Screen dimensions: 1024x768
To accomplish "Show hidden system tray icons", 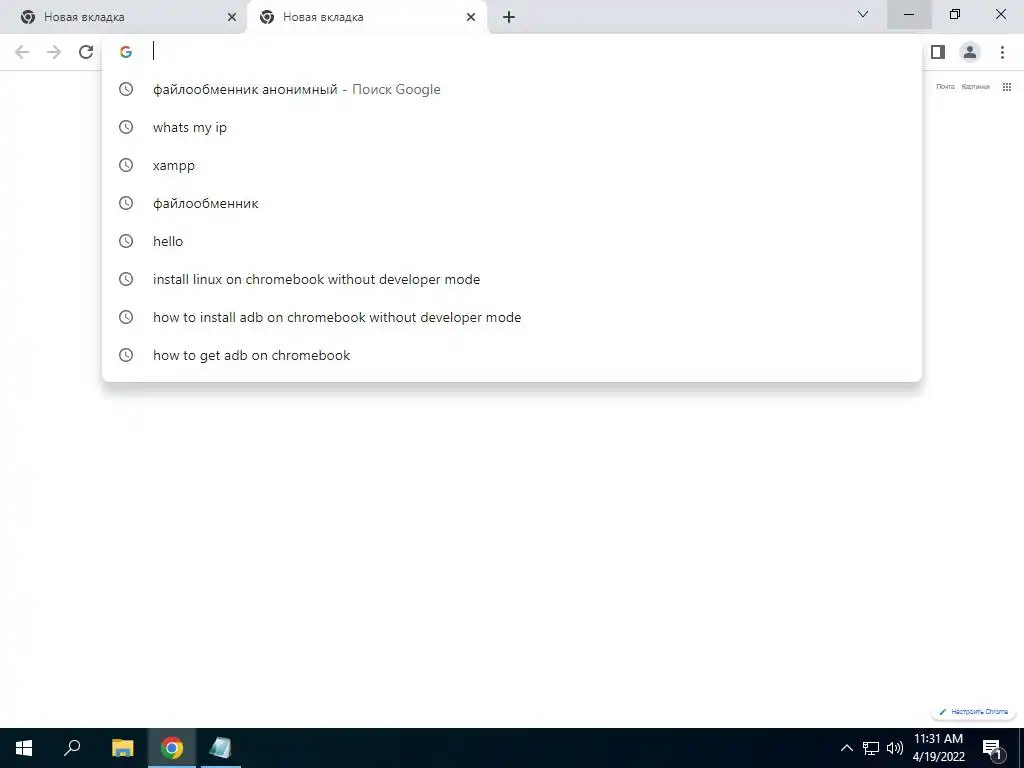I will coord(846,748).
